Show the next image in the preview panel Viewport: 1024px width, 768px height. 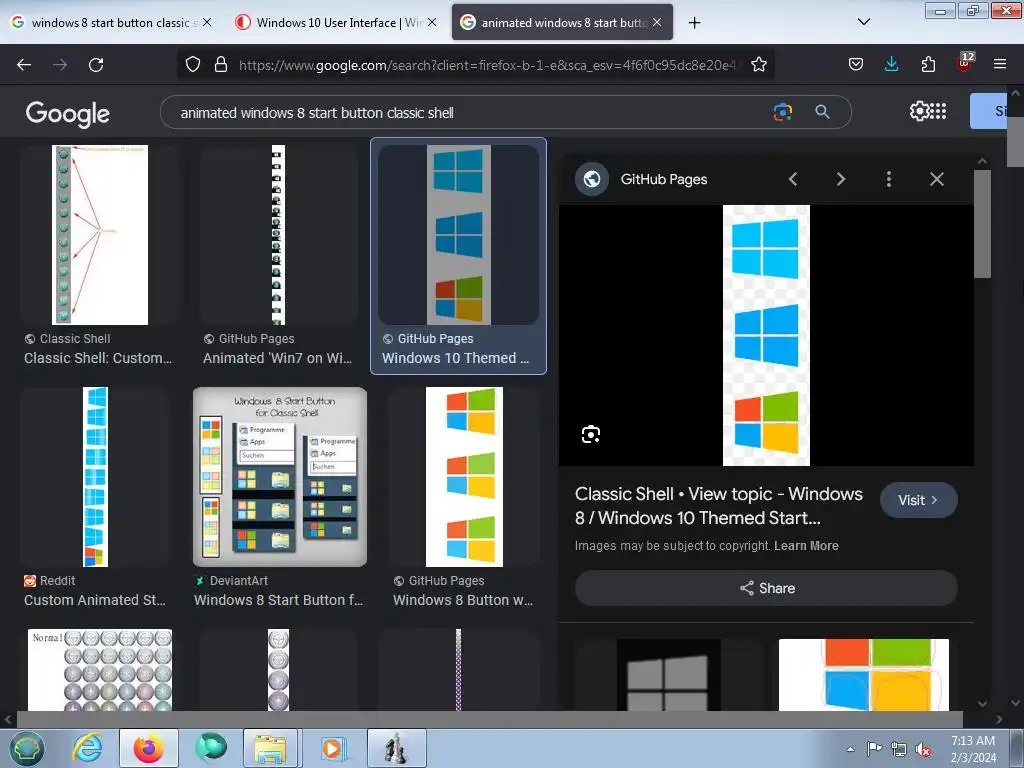click(x=841, y=179)
